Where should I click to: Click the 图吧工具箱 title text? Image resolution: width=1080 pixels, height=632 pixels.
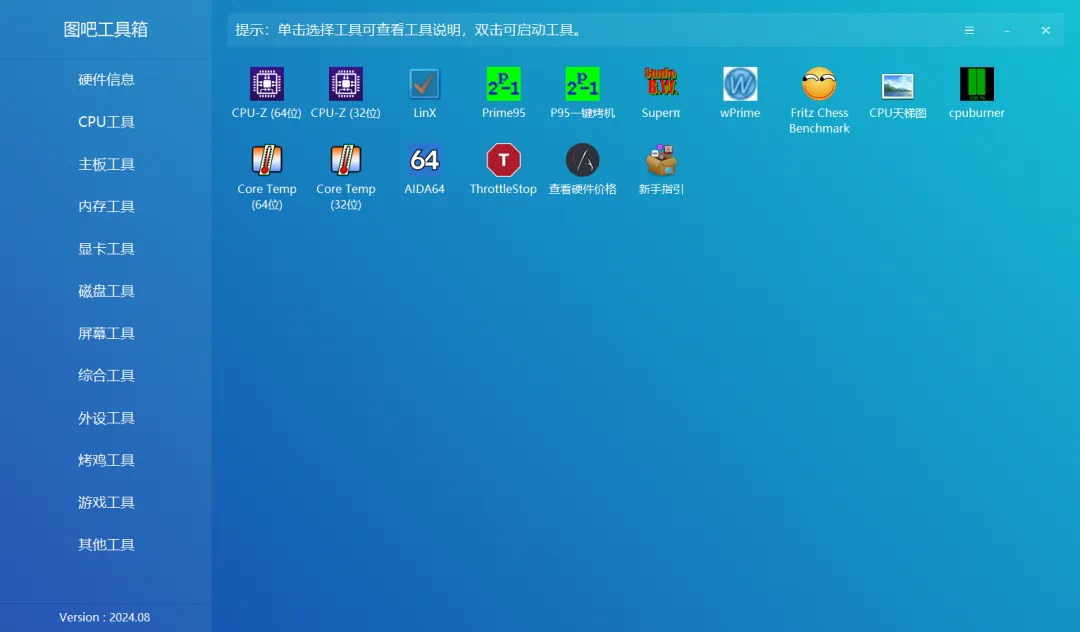coord(105,30)
